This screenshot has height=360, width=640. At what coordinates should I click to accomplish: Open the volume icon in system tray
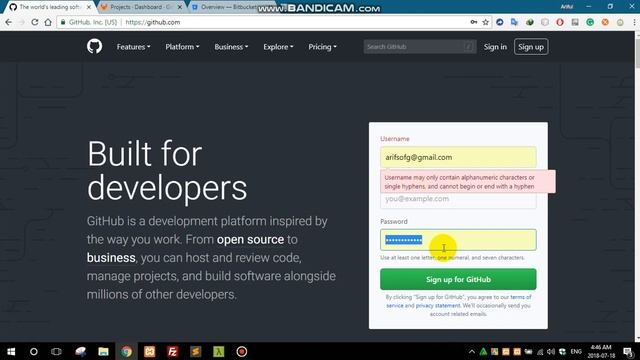(x=551, y=351)
